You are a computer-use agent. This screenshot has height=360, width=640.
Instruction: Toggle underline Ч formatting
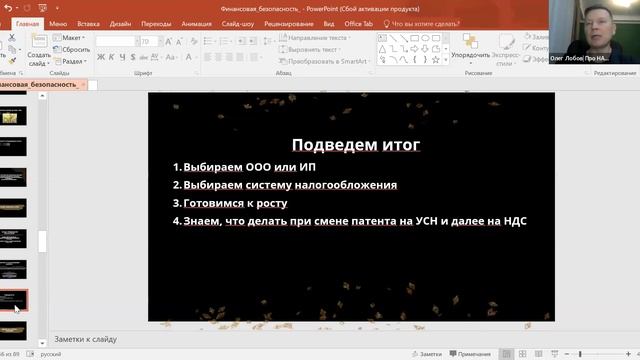[x=122, y=57]
